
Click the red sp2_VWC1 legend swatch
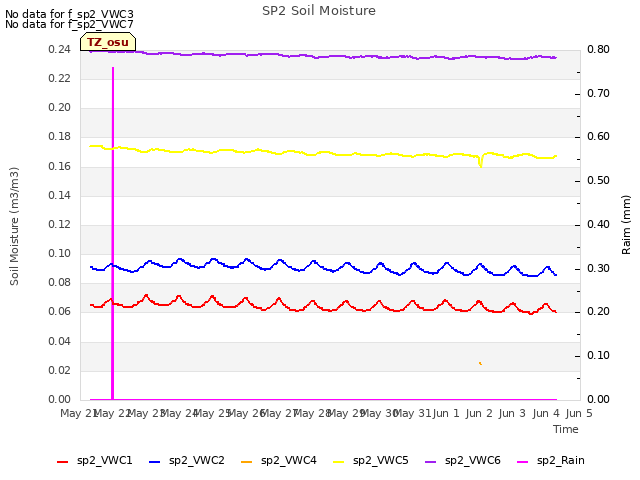tap(62, 462)
